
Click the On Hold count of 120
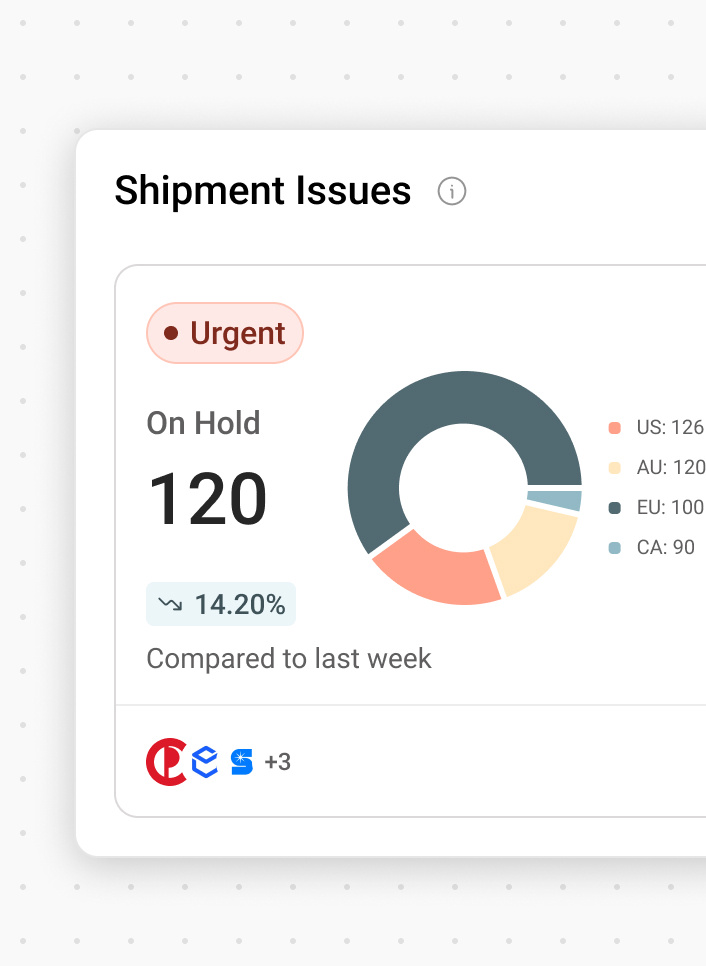(208, 499)
